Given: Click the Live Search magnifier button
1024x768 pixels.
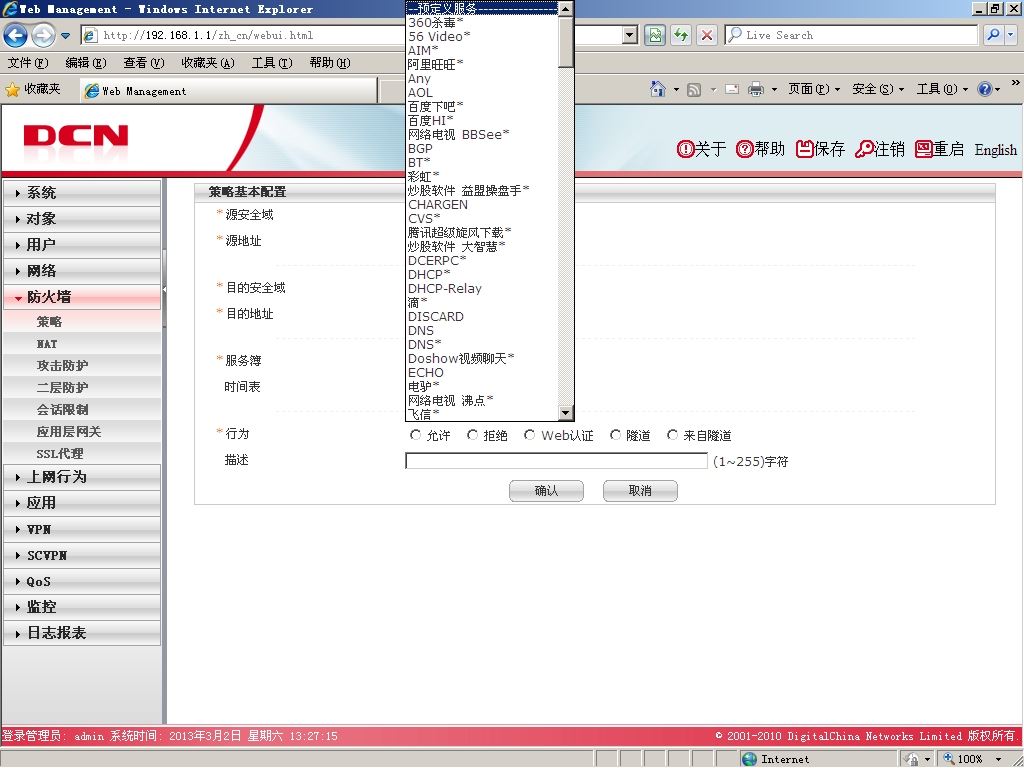Looking at the screenshot, I should tap(993, 35).
